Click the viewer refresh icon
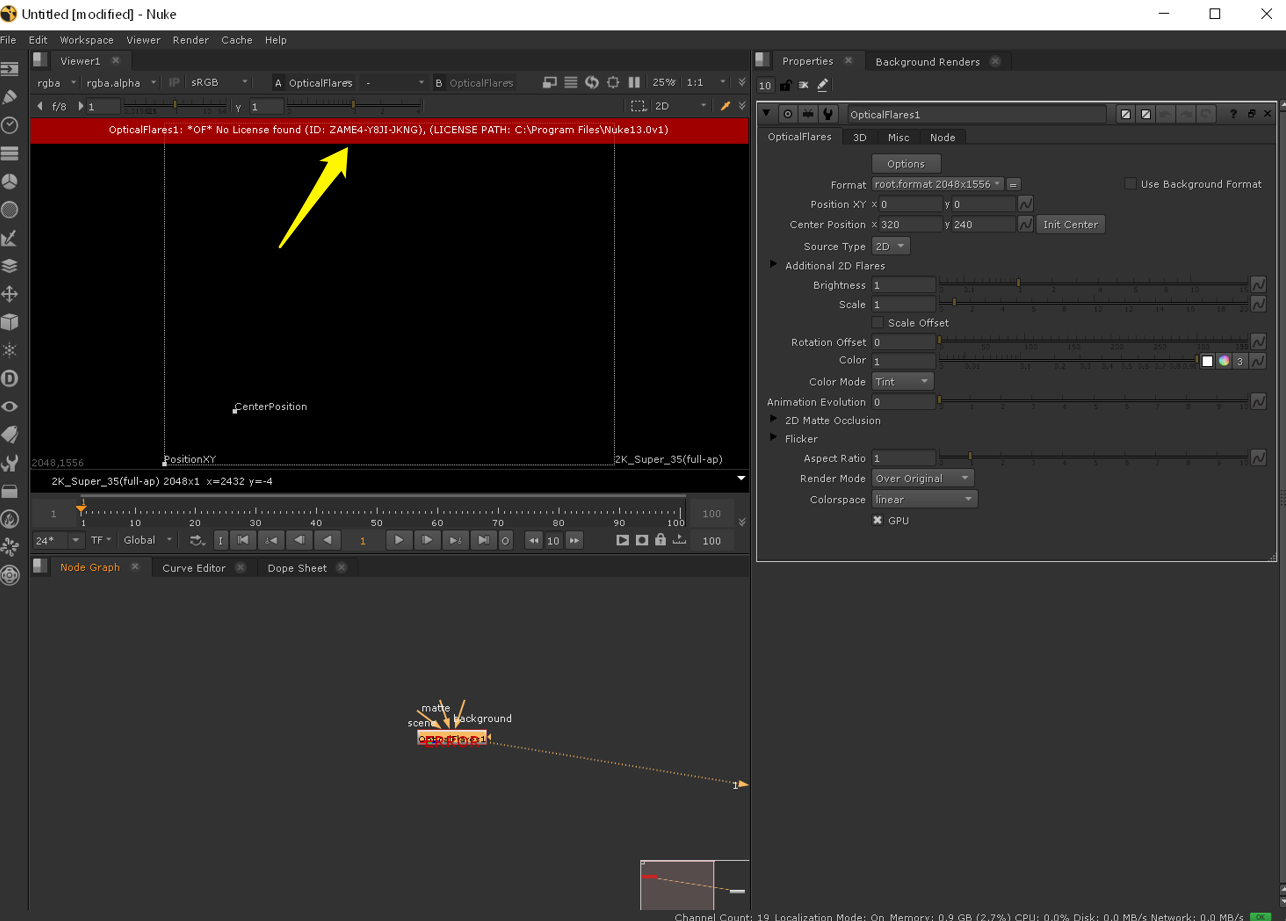 pos(592,82)
